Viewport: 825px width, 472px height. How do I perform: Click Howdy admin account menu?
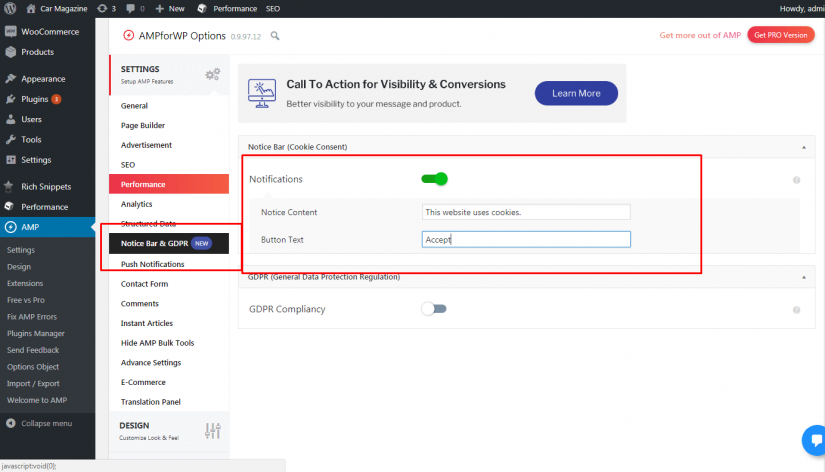point(802,8)
